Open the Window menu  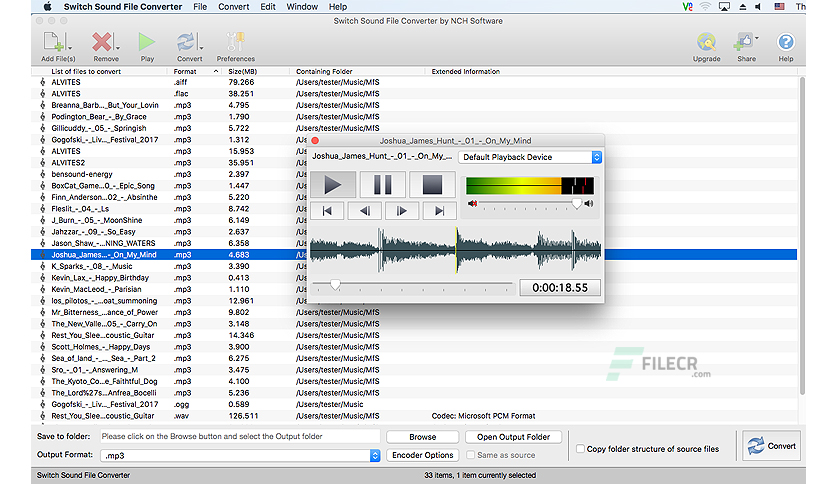click(x=302, y=6)
